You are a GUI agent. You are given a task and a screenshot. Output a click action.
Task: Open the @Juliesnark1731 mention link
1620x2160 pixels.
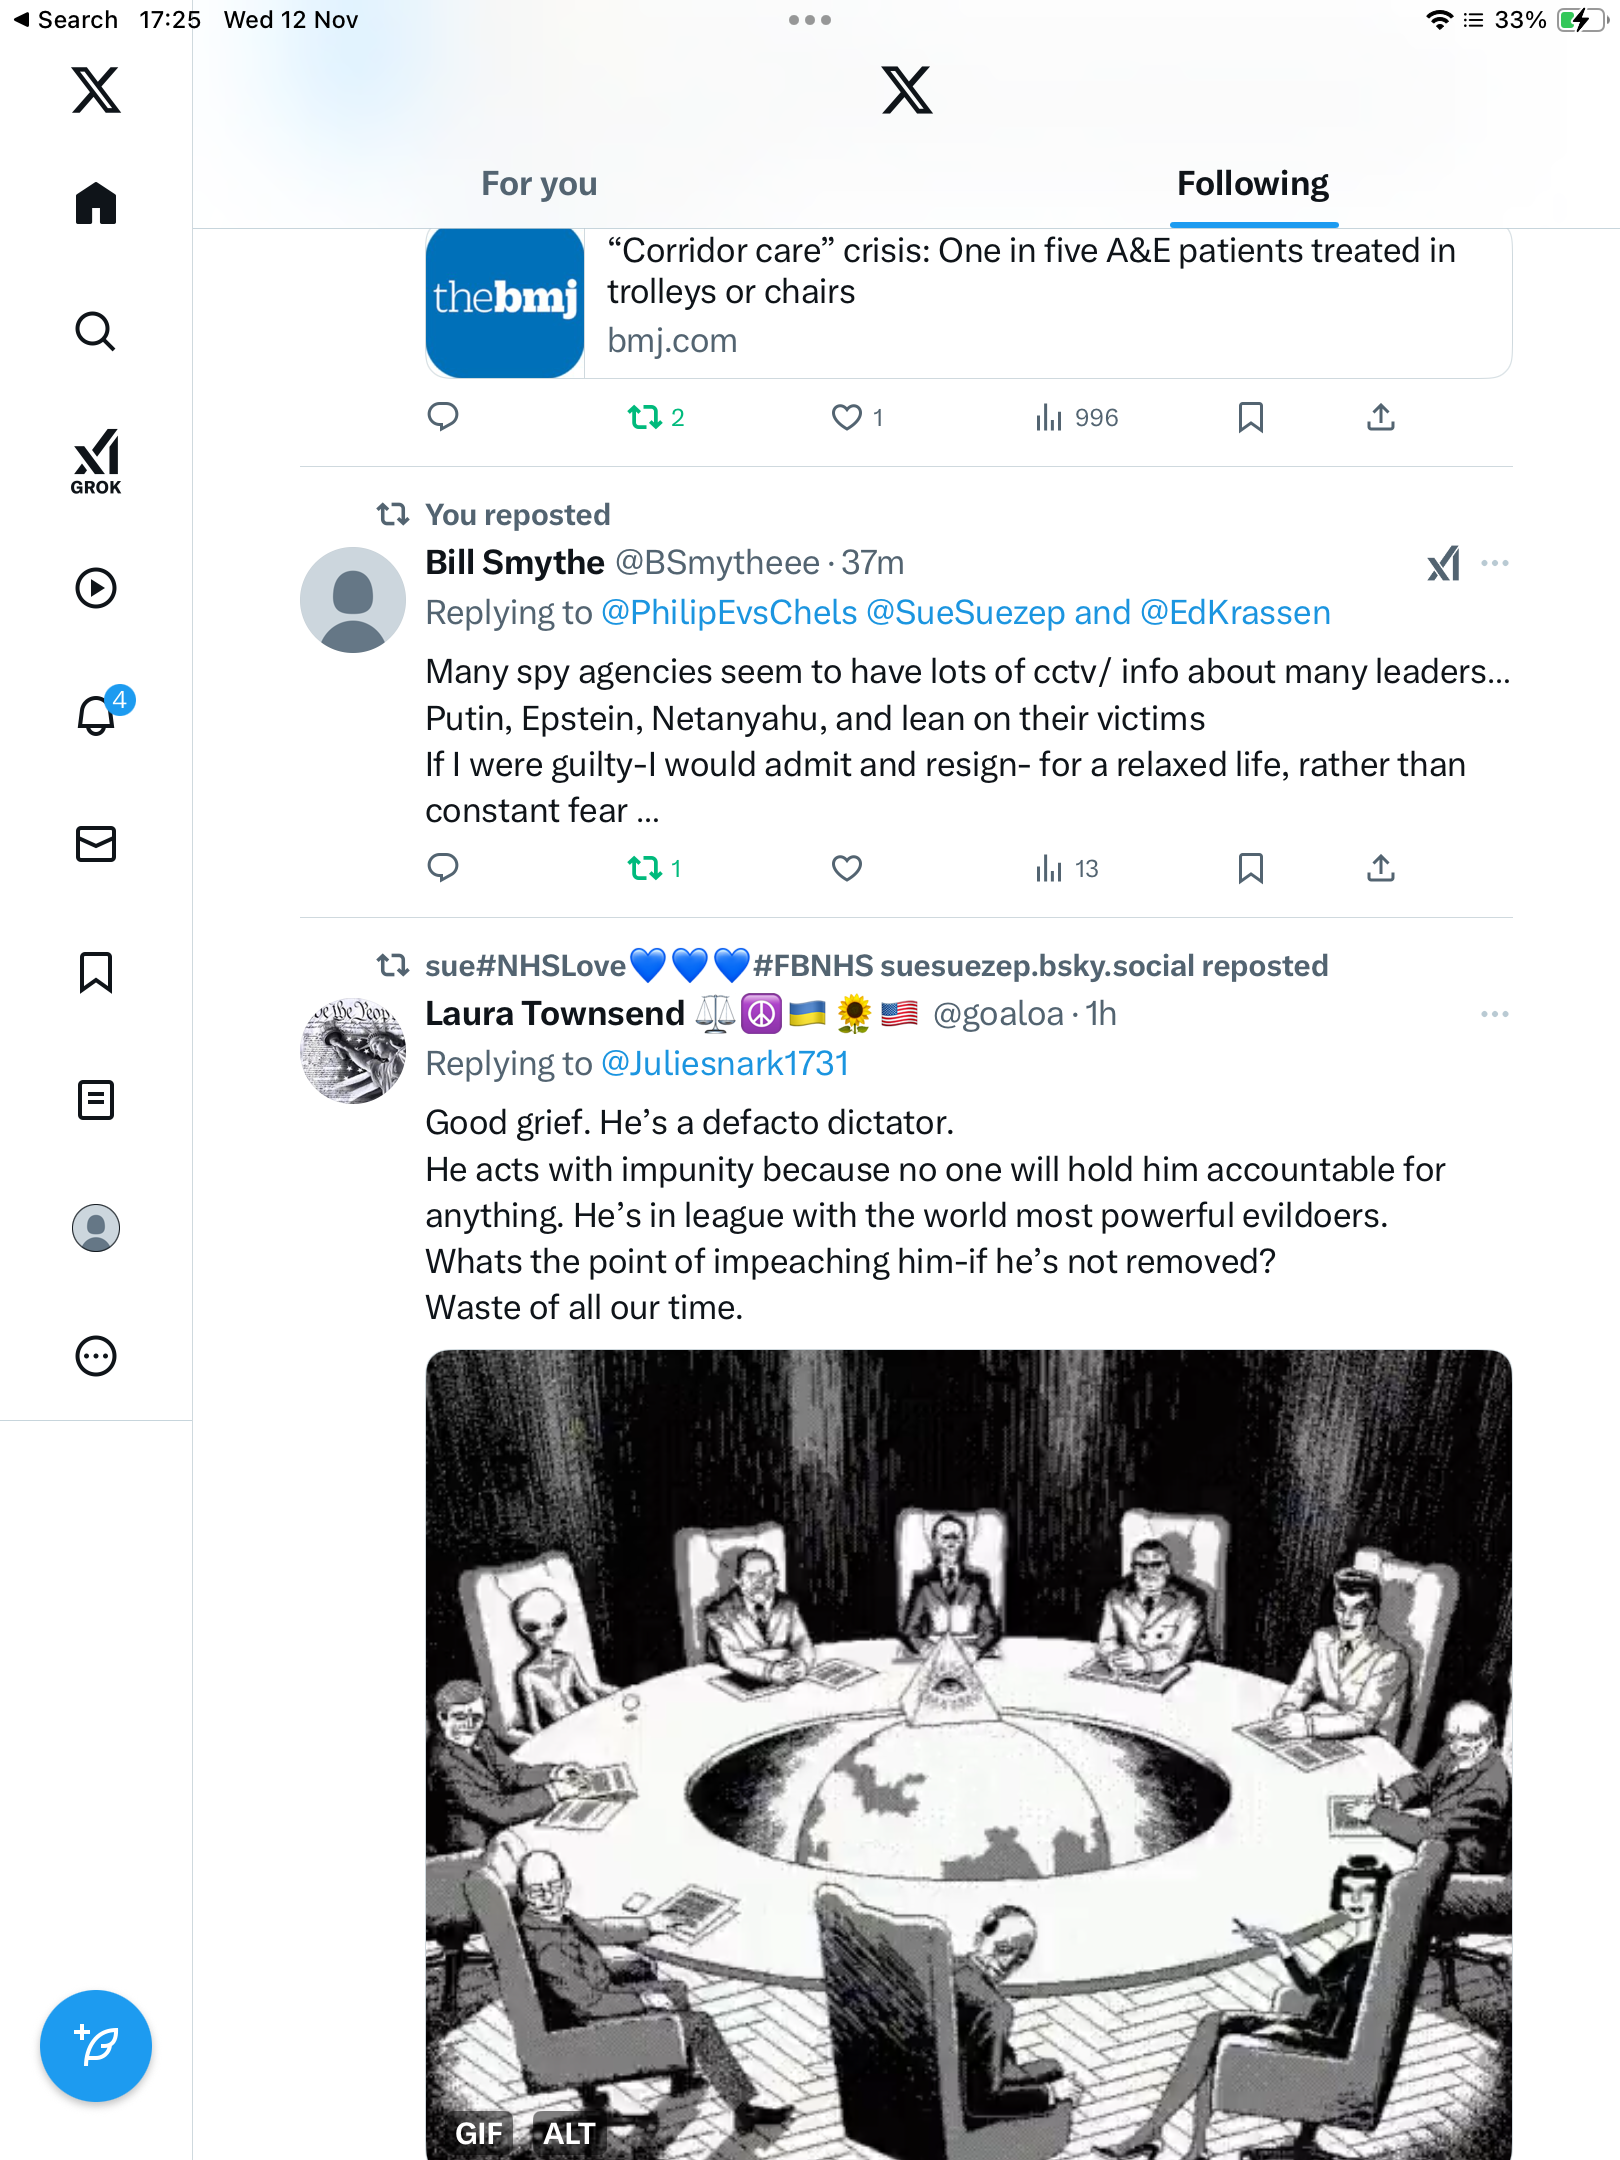(725, 1064)
